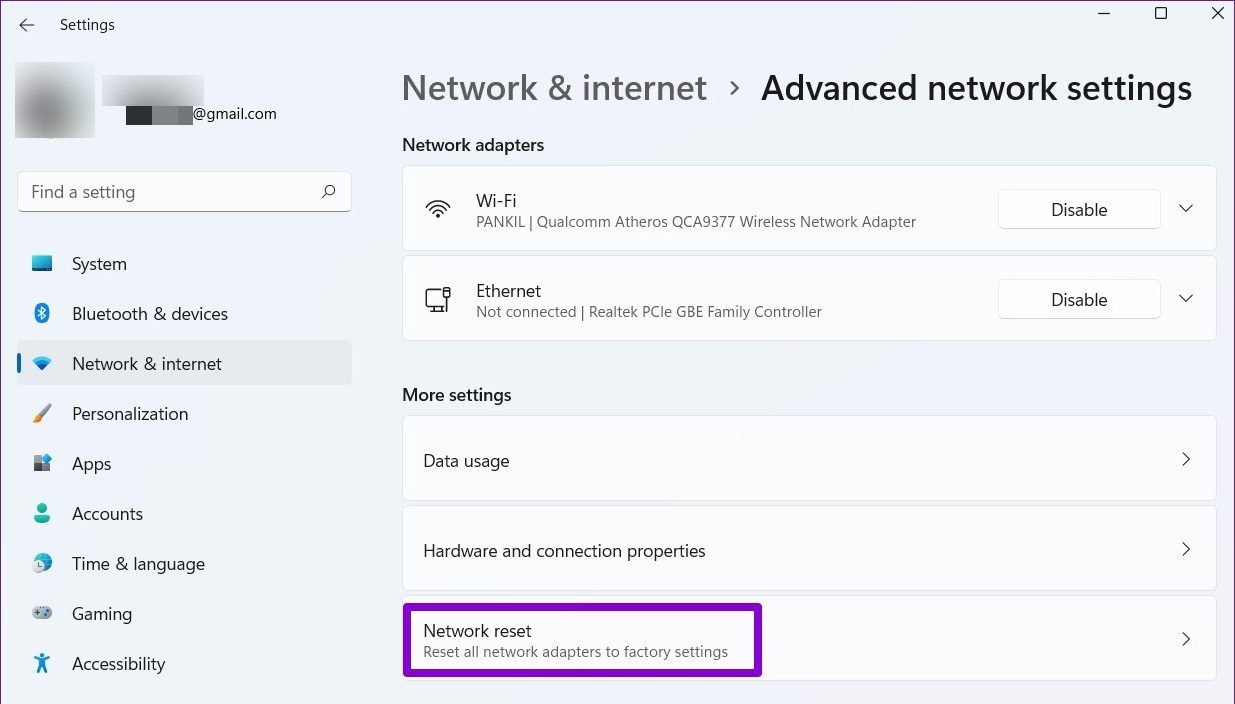Click the Apps grid icon in sidebar
Viewport: 1235px width, 704px height.
click(42, 463)
